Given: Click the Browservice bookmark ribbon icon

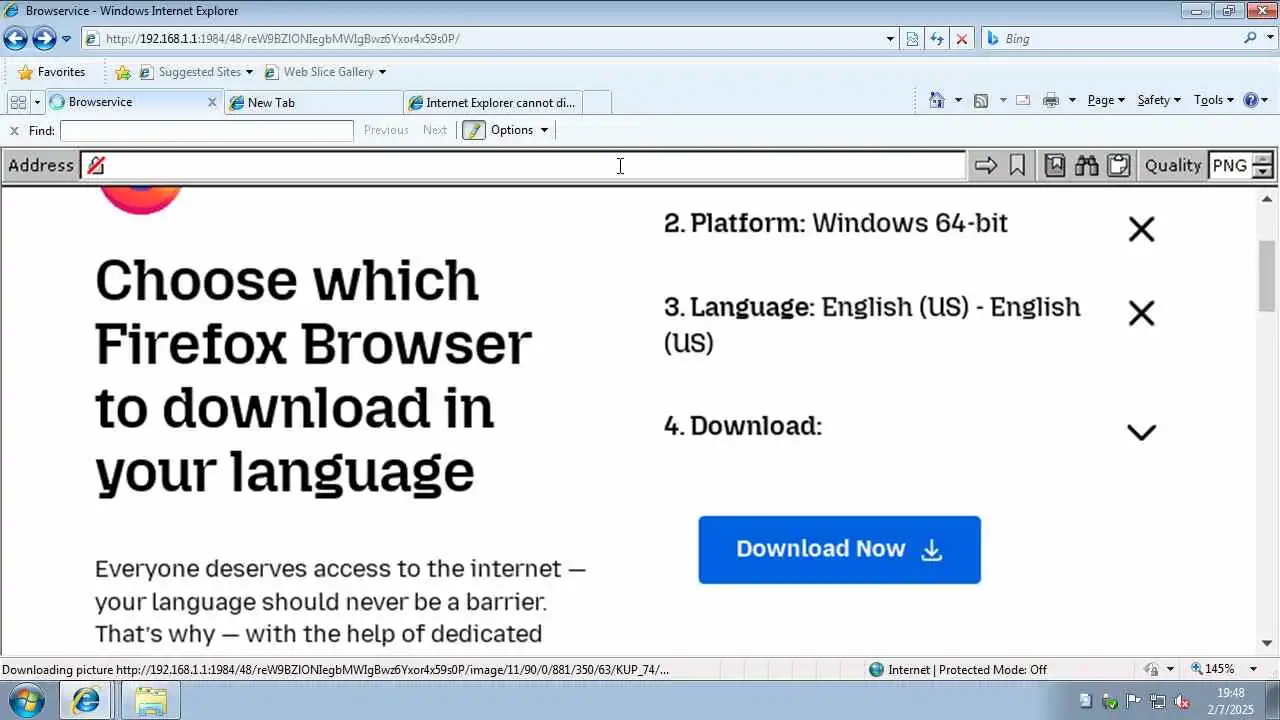Looking at the screenshot, I should pos(1017,166).
